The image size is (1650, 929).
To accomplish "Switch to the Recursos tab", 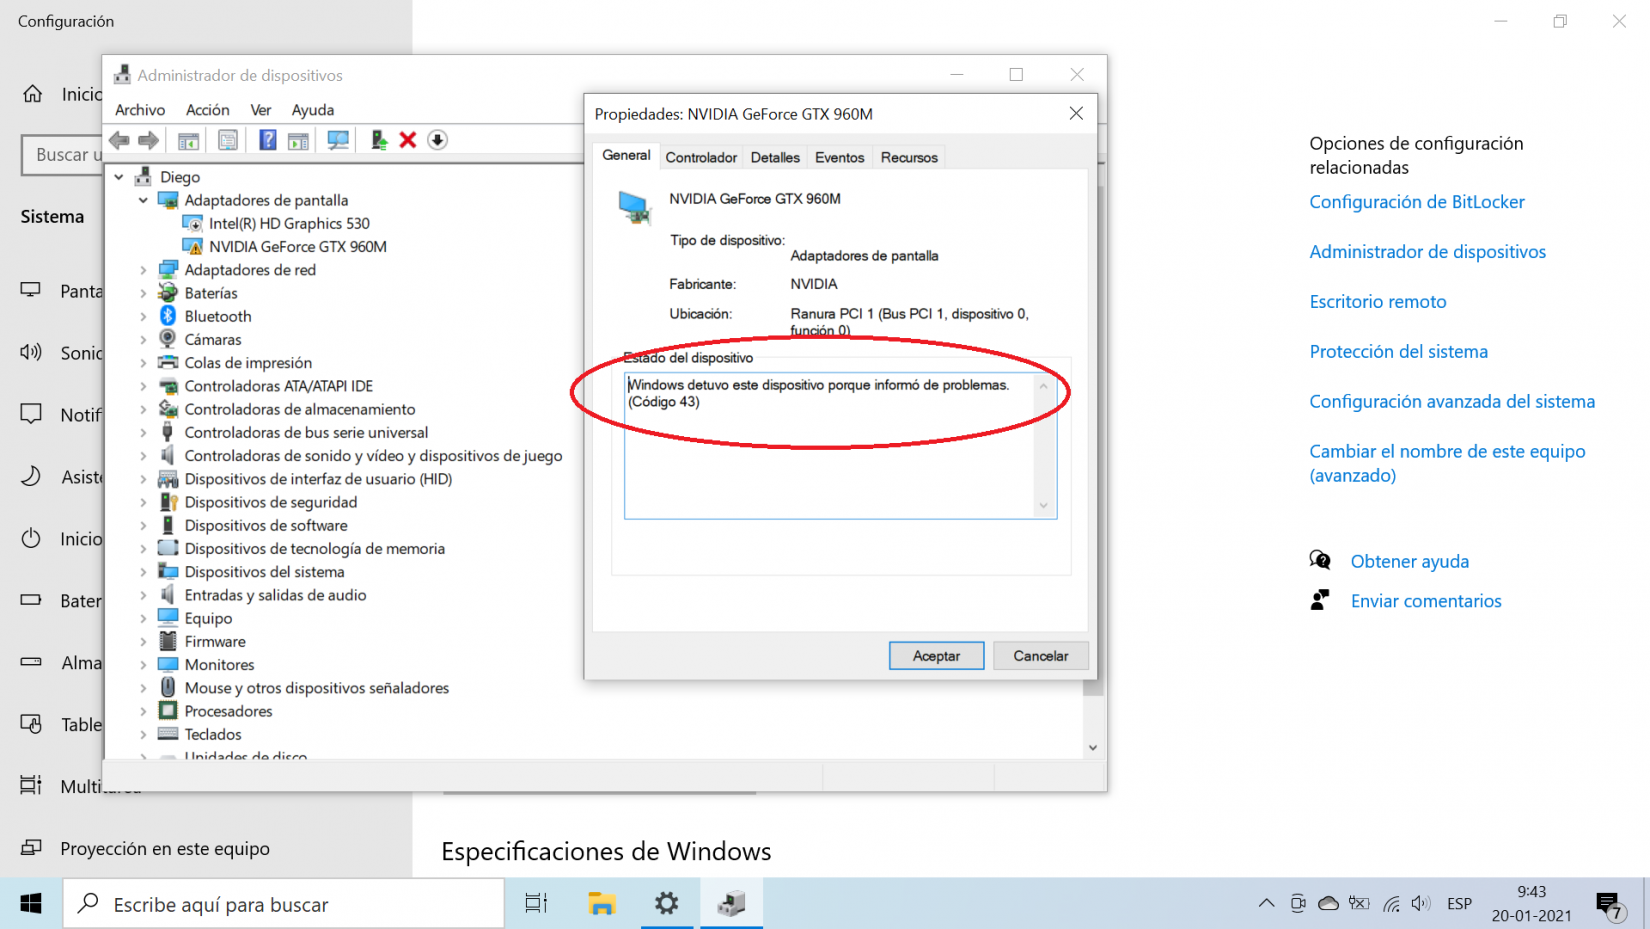I will [x=909, y=158].
